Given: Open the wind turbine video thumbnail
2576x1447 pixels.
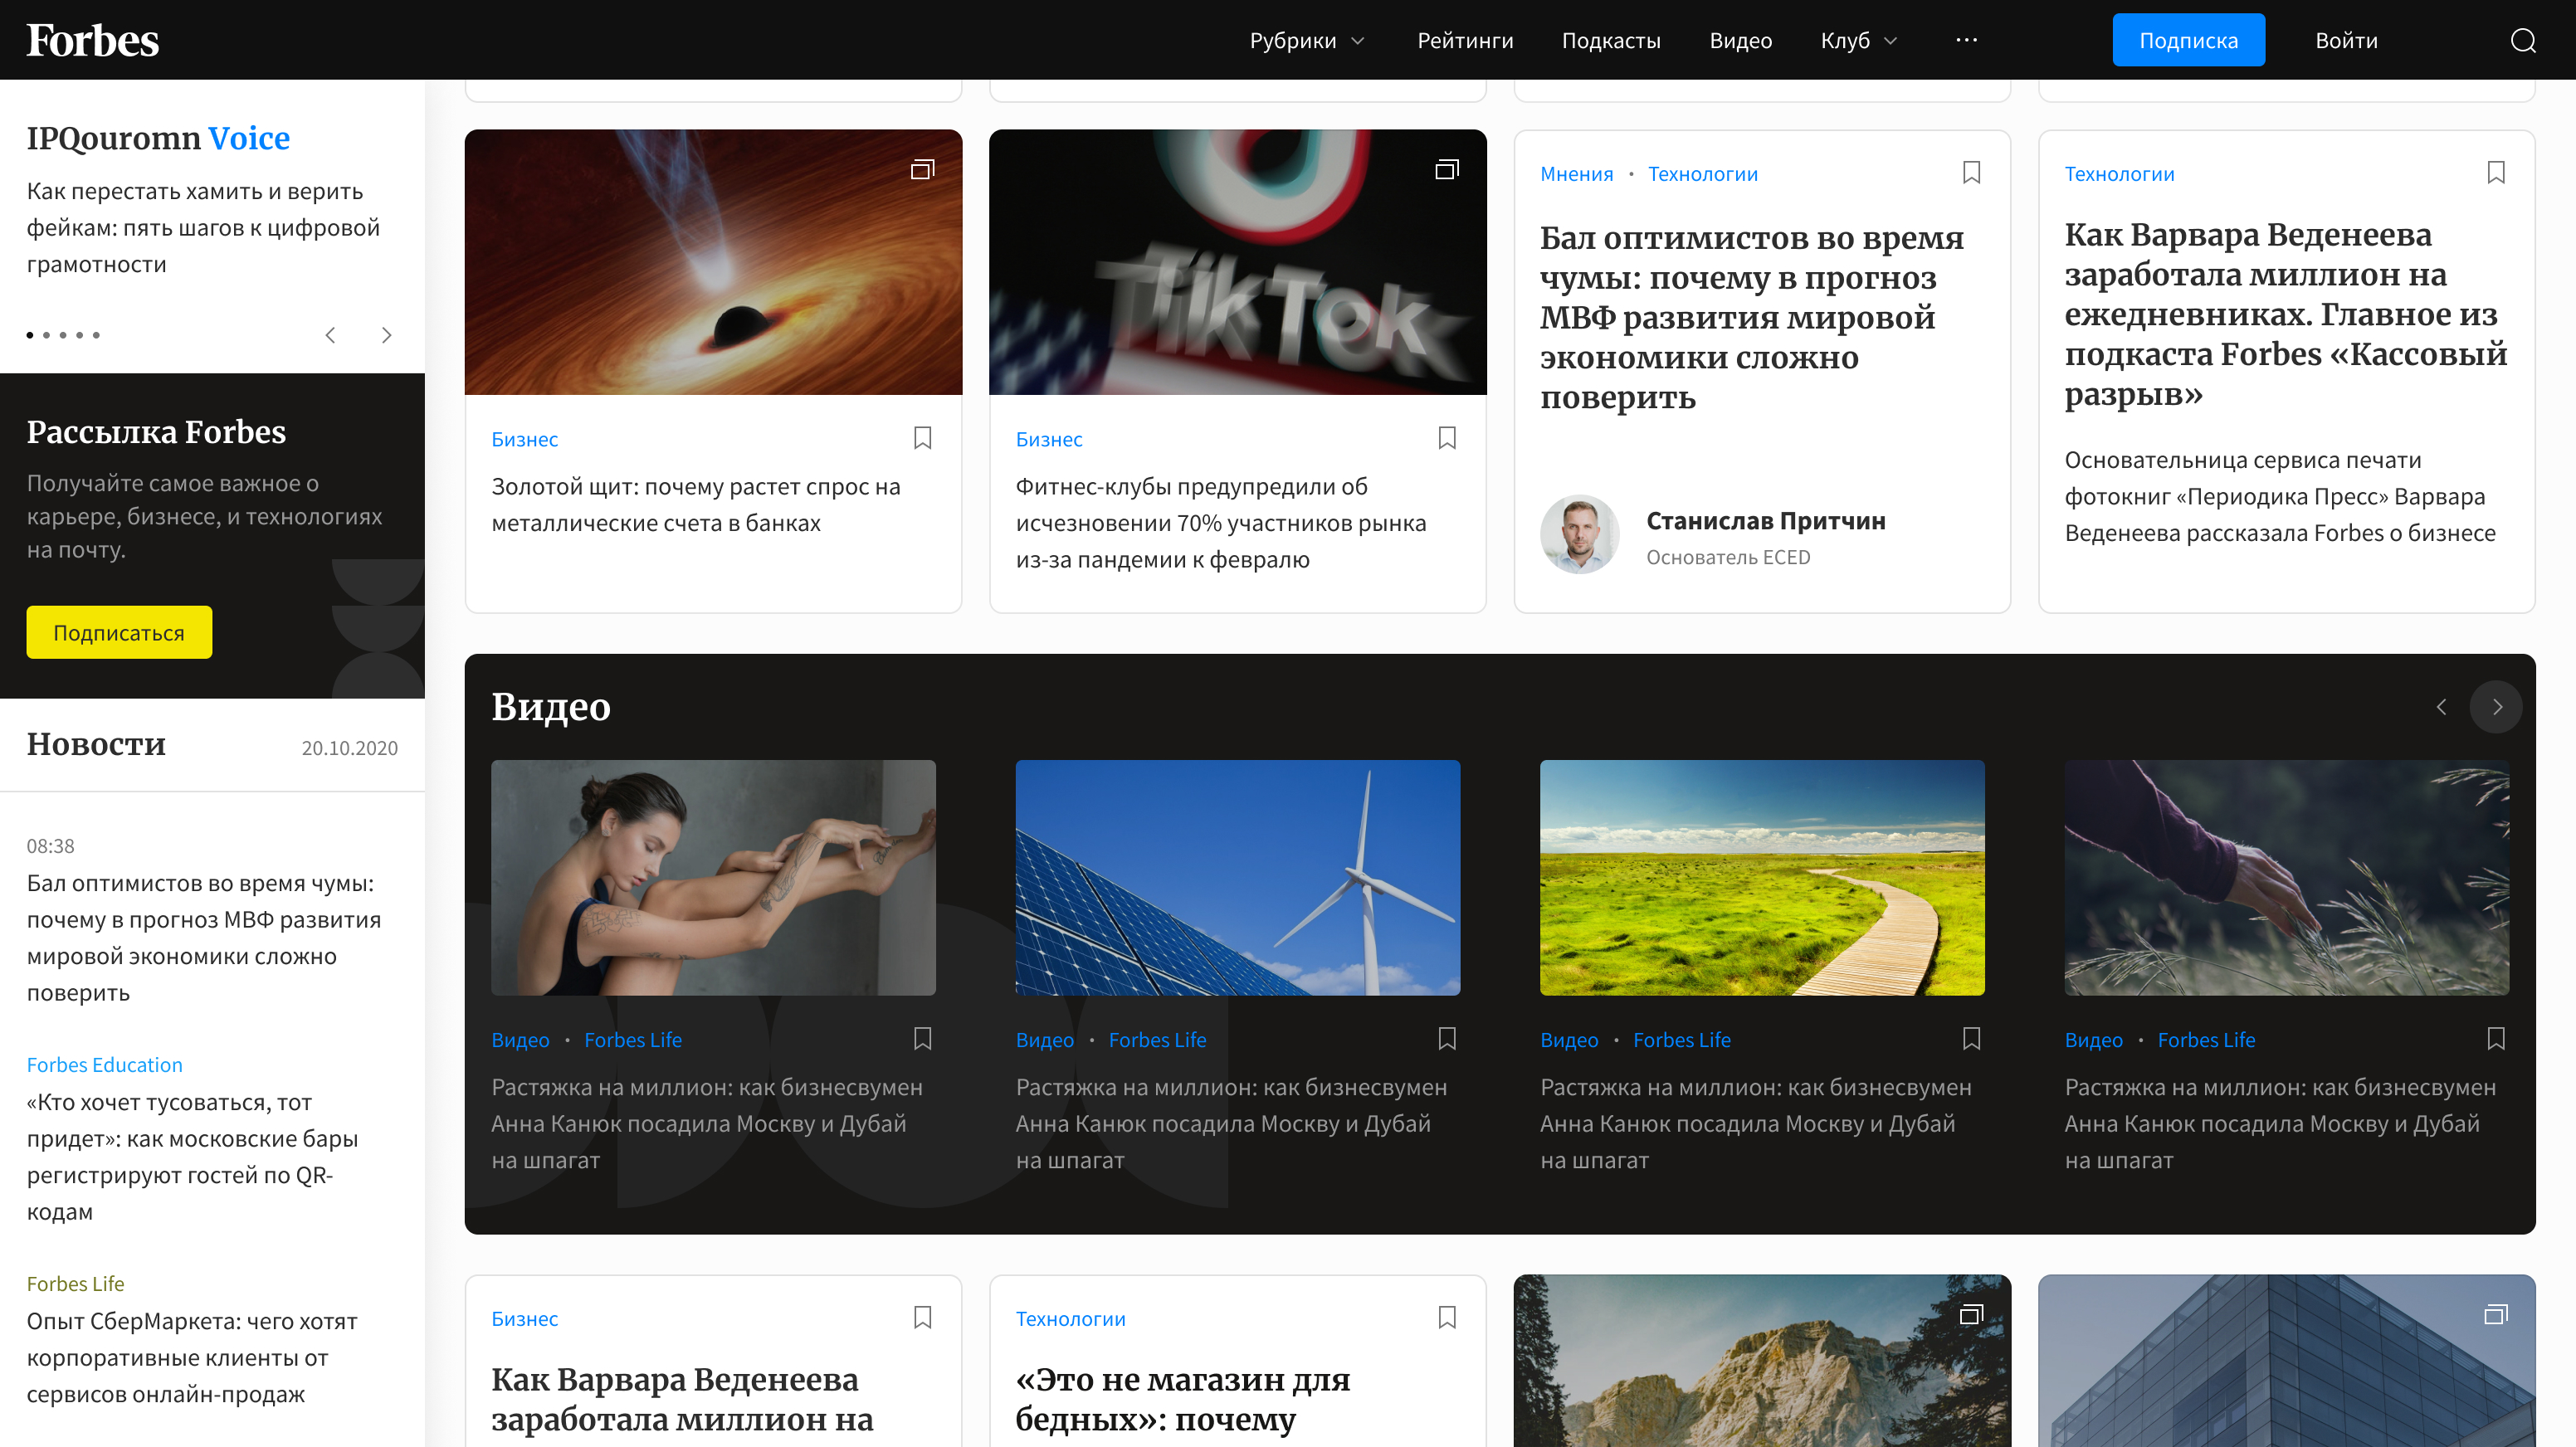Looking at the screenshot, I should click(x=1237, y=877).
